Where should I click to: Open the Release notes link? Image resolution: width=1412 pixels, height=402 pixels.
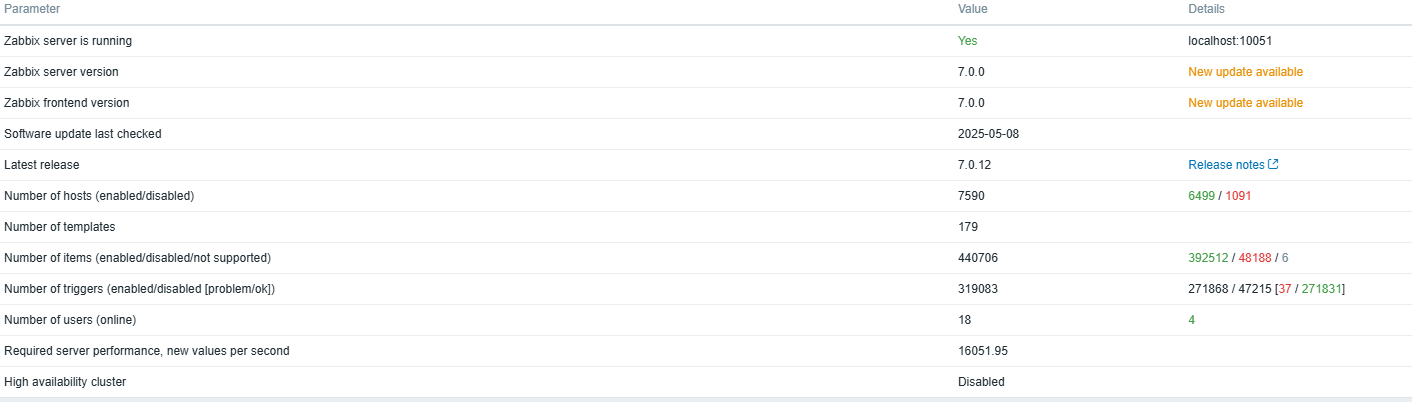[1226, 165]
